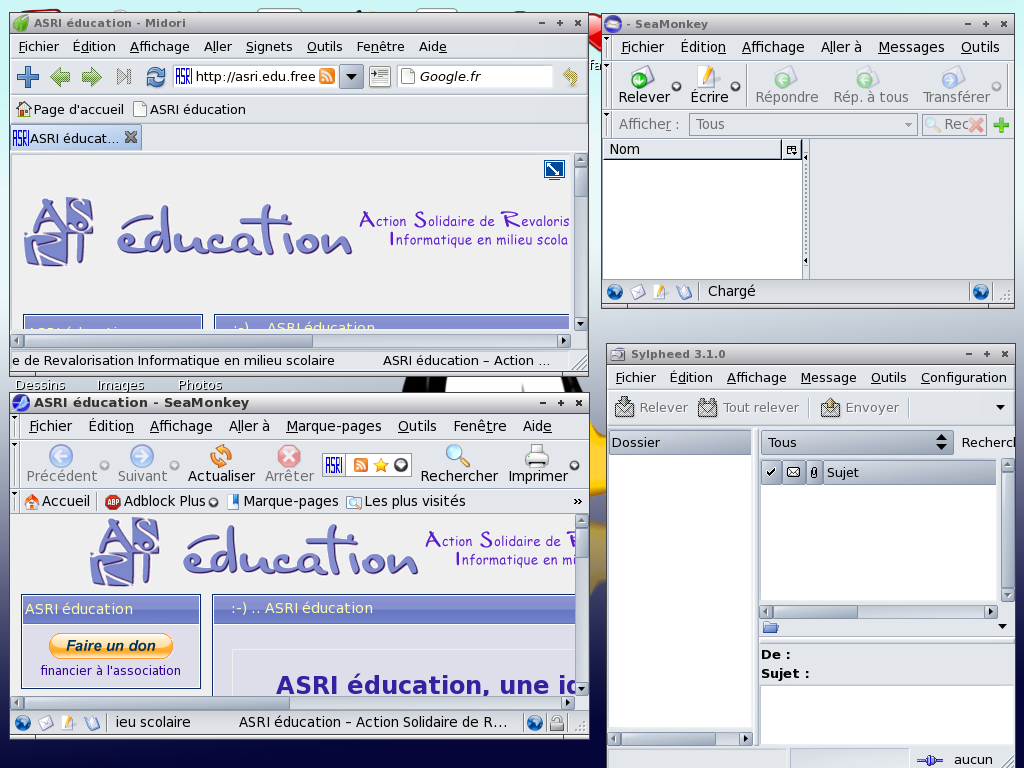Open a new tab with Midori's plus icon

pos(27,77)
